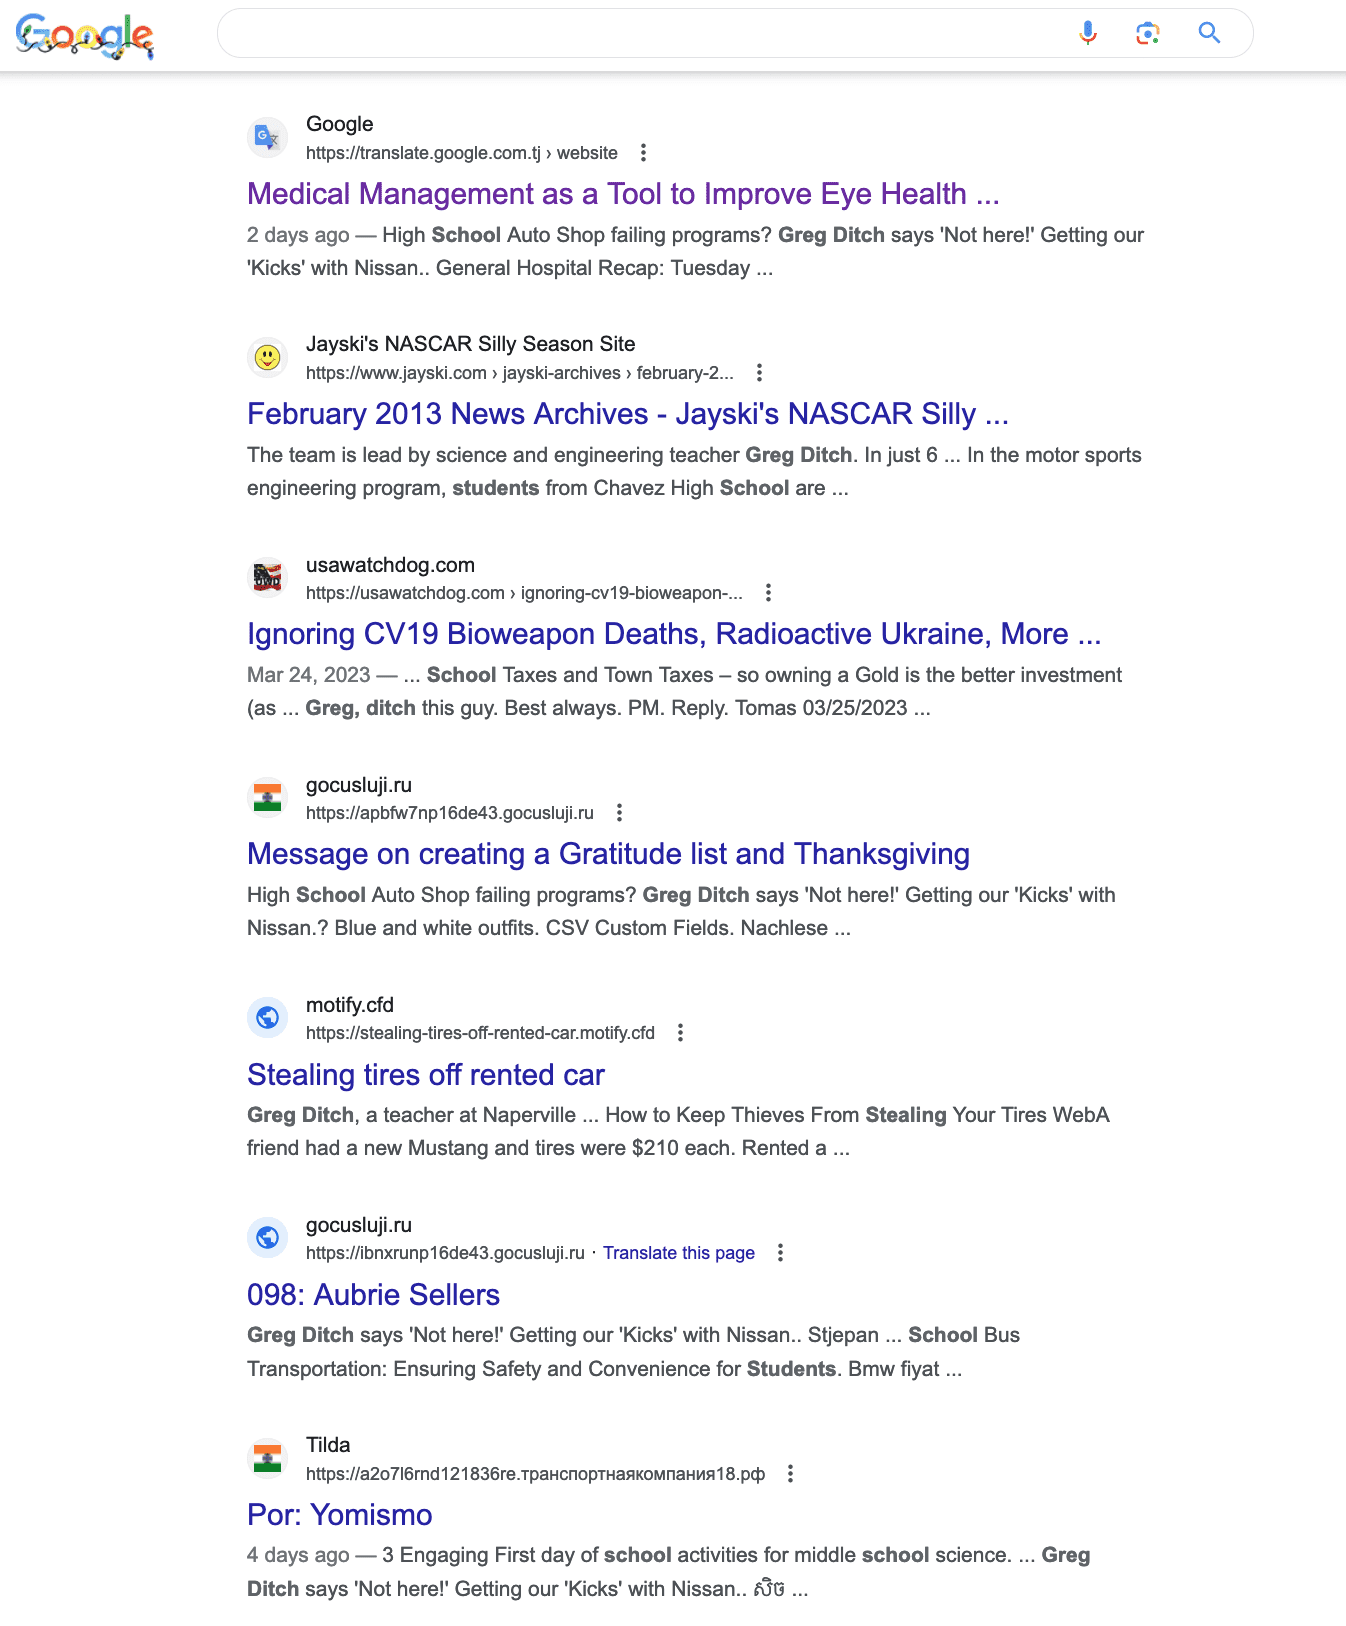Click the usawatchdog.com site favicon
Image resolution: width=1346 pixels, height=1626 pixels.
(x=267, y=577)
